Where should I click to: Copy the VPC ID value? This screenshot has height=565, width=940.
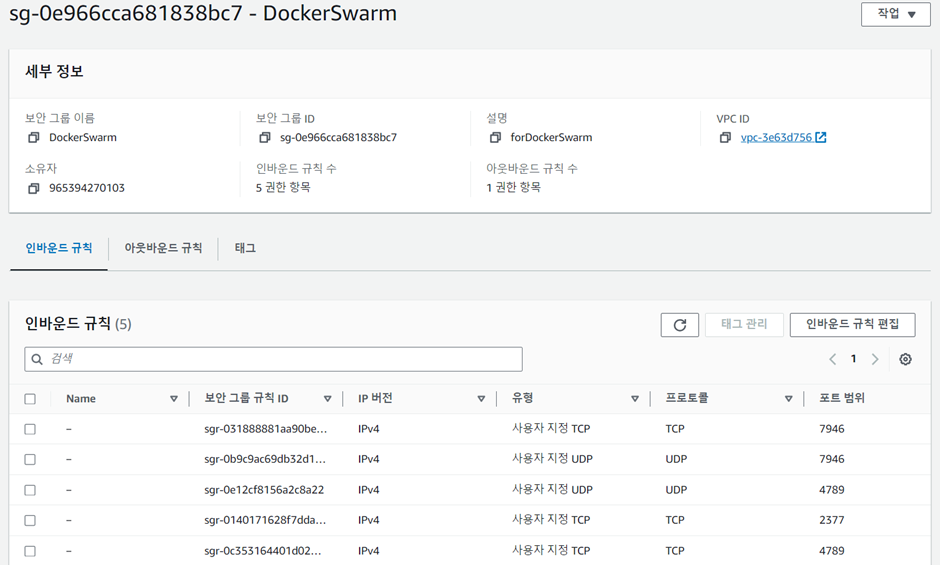coord(725,137)
